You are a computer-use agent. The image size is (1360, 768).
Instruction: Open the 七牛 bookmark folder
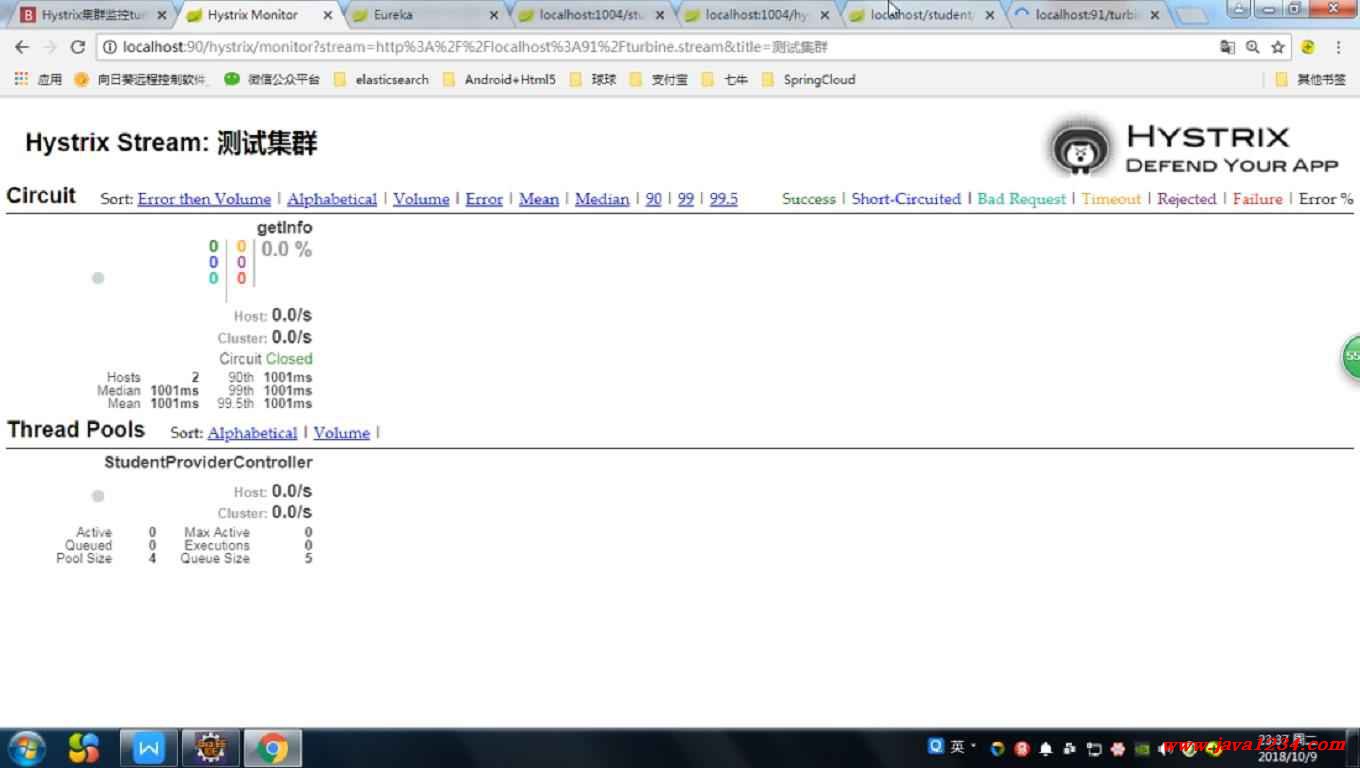(x=725, y=79)
